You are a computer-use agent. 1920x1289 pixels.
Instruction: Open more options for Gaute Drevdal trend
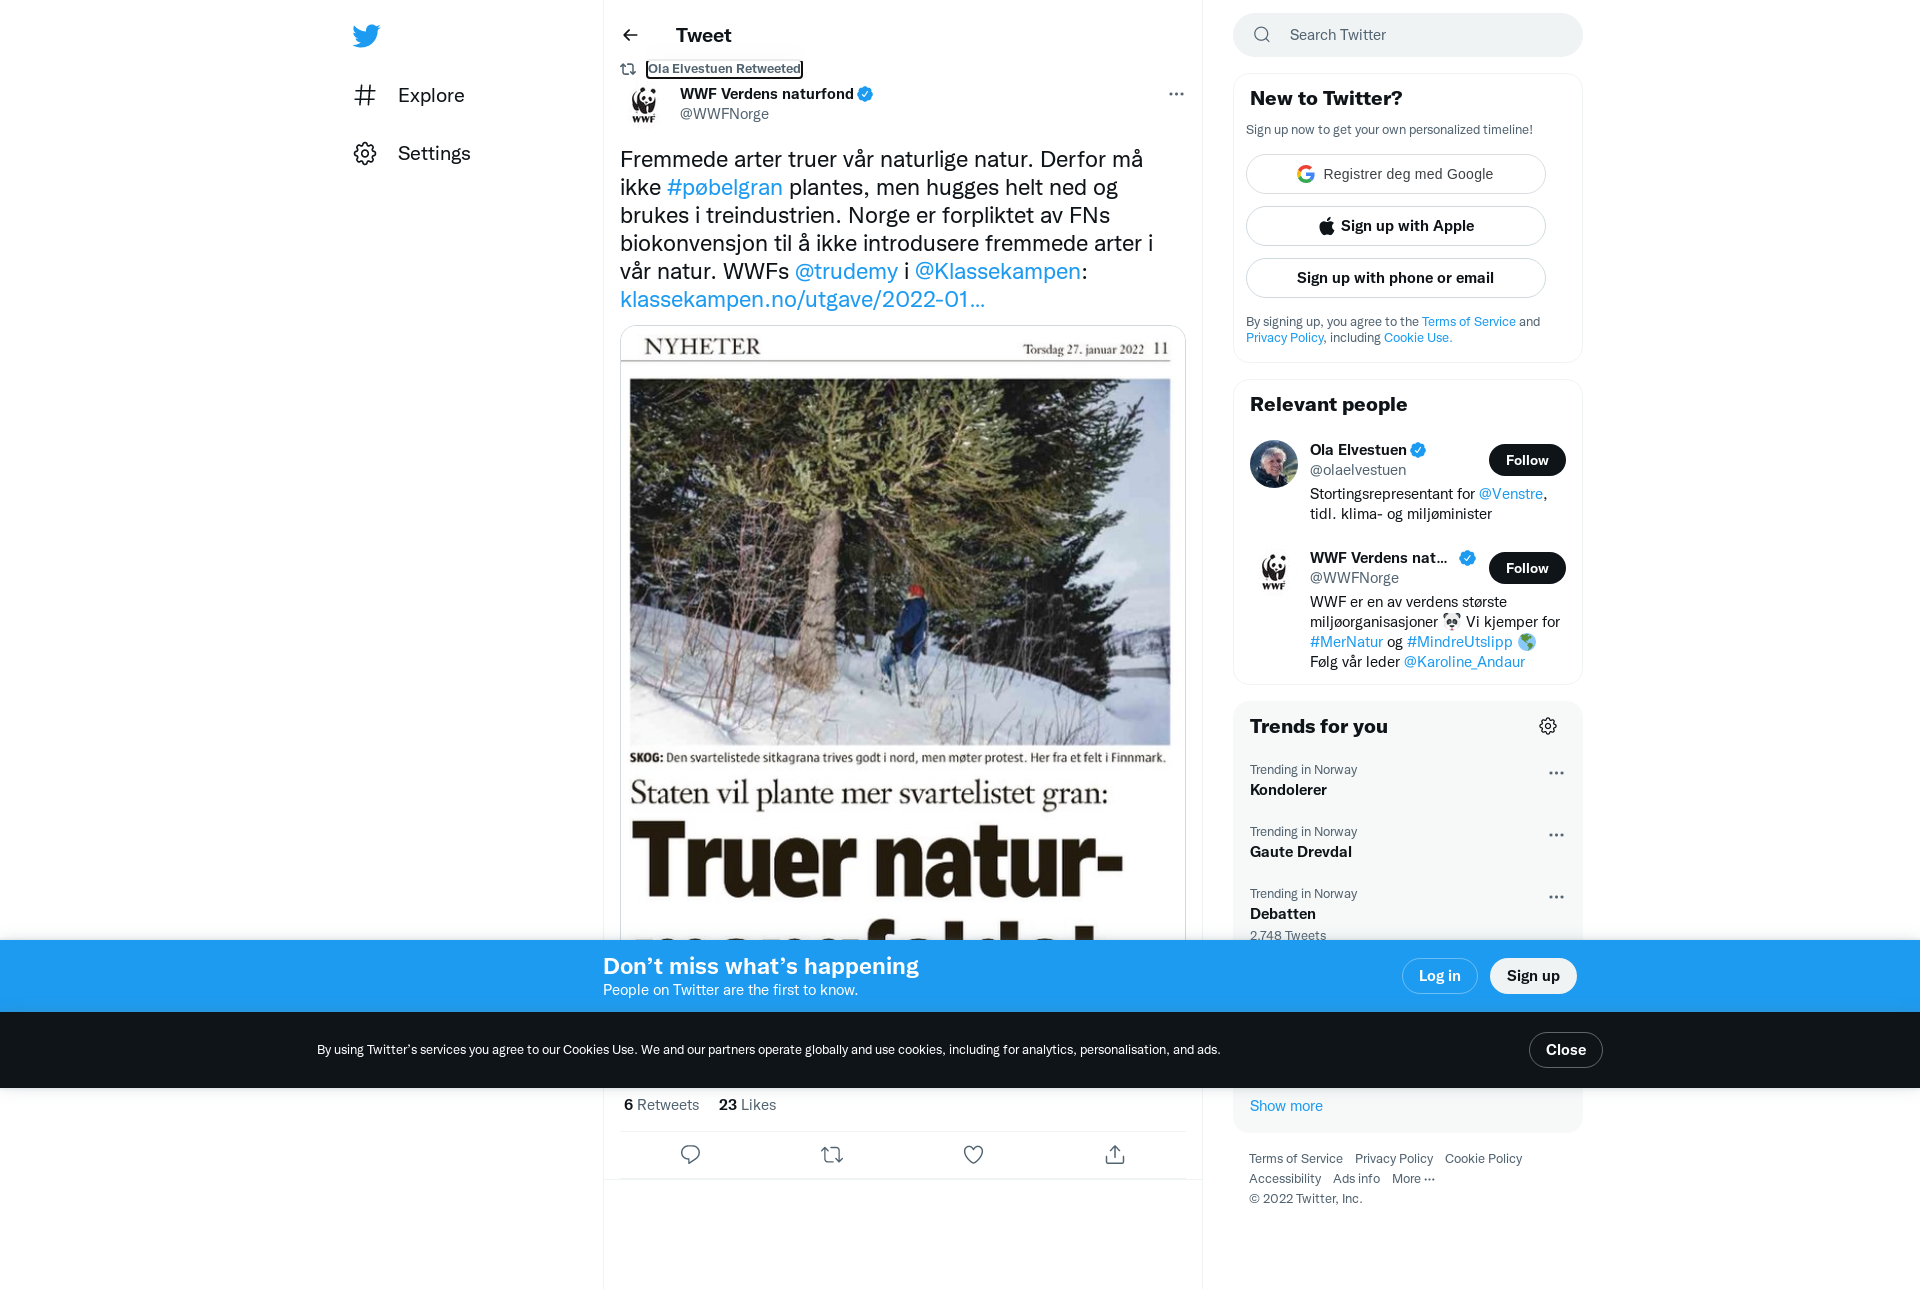point(1556,835)
